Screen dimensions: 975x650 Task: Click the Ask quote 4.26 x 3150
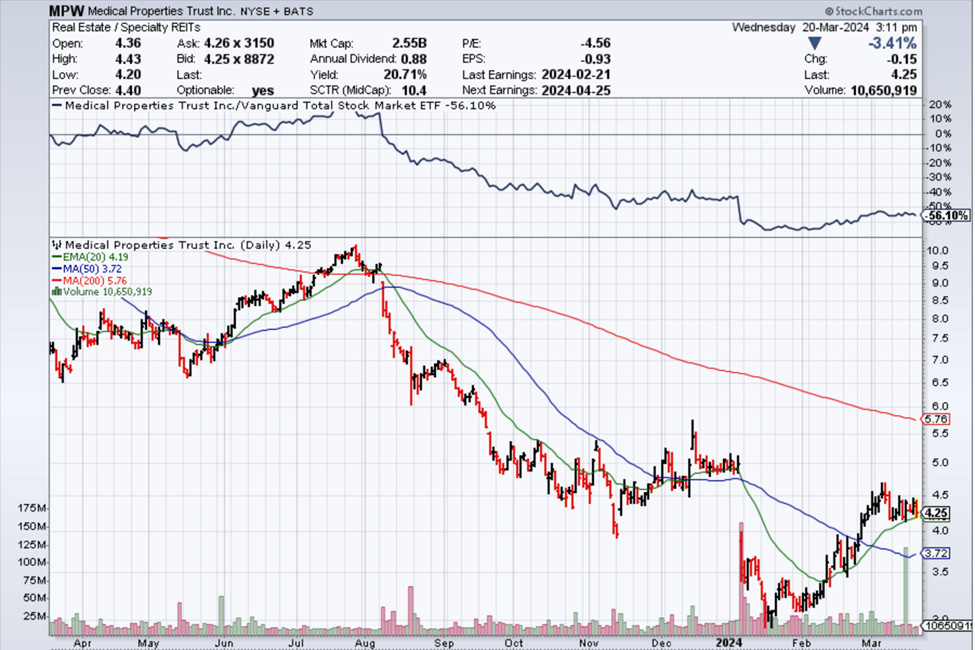[x=239, y=43]
